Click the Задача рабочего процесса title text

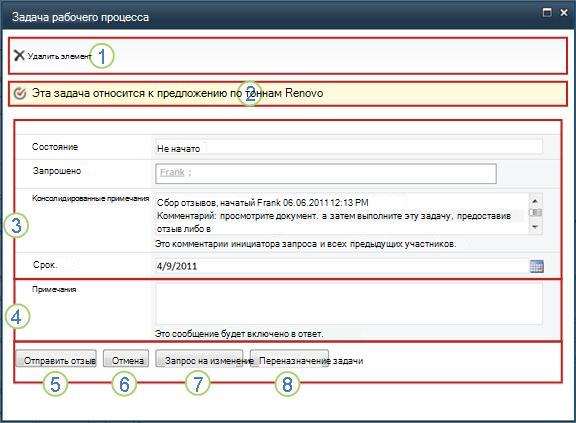80,17
